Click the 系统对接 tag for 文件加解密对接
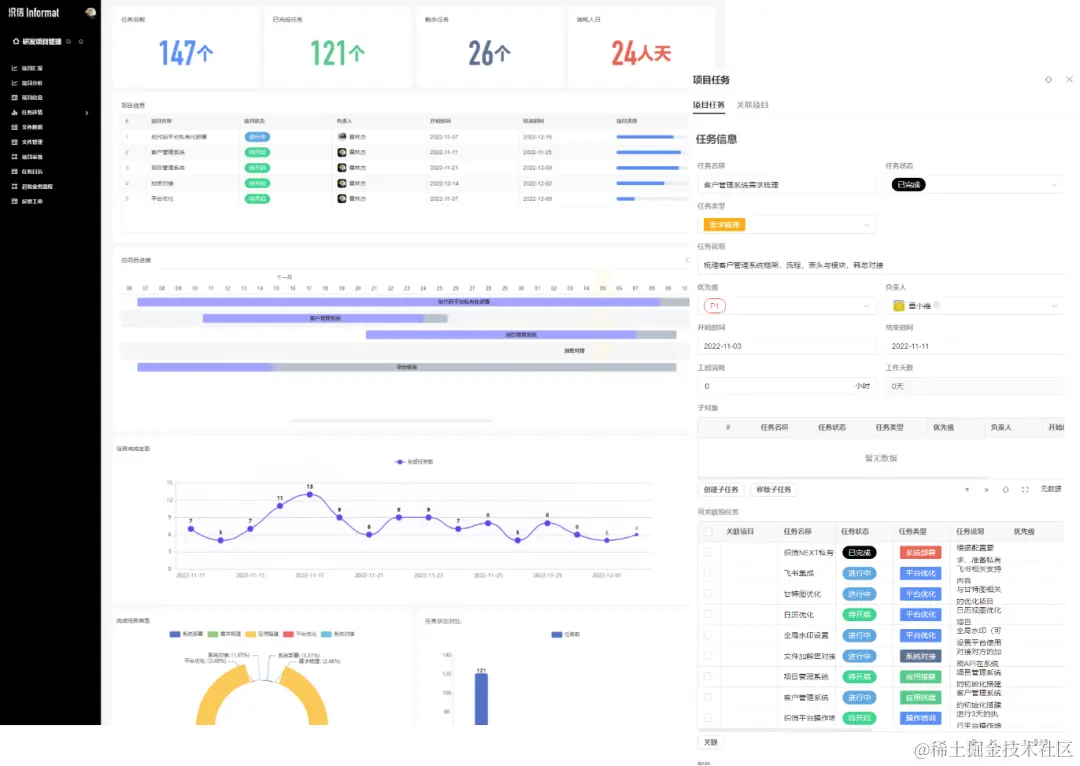This screenshot has width=1080, height=766. (920, 656)
